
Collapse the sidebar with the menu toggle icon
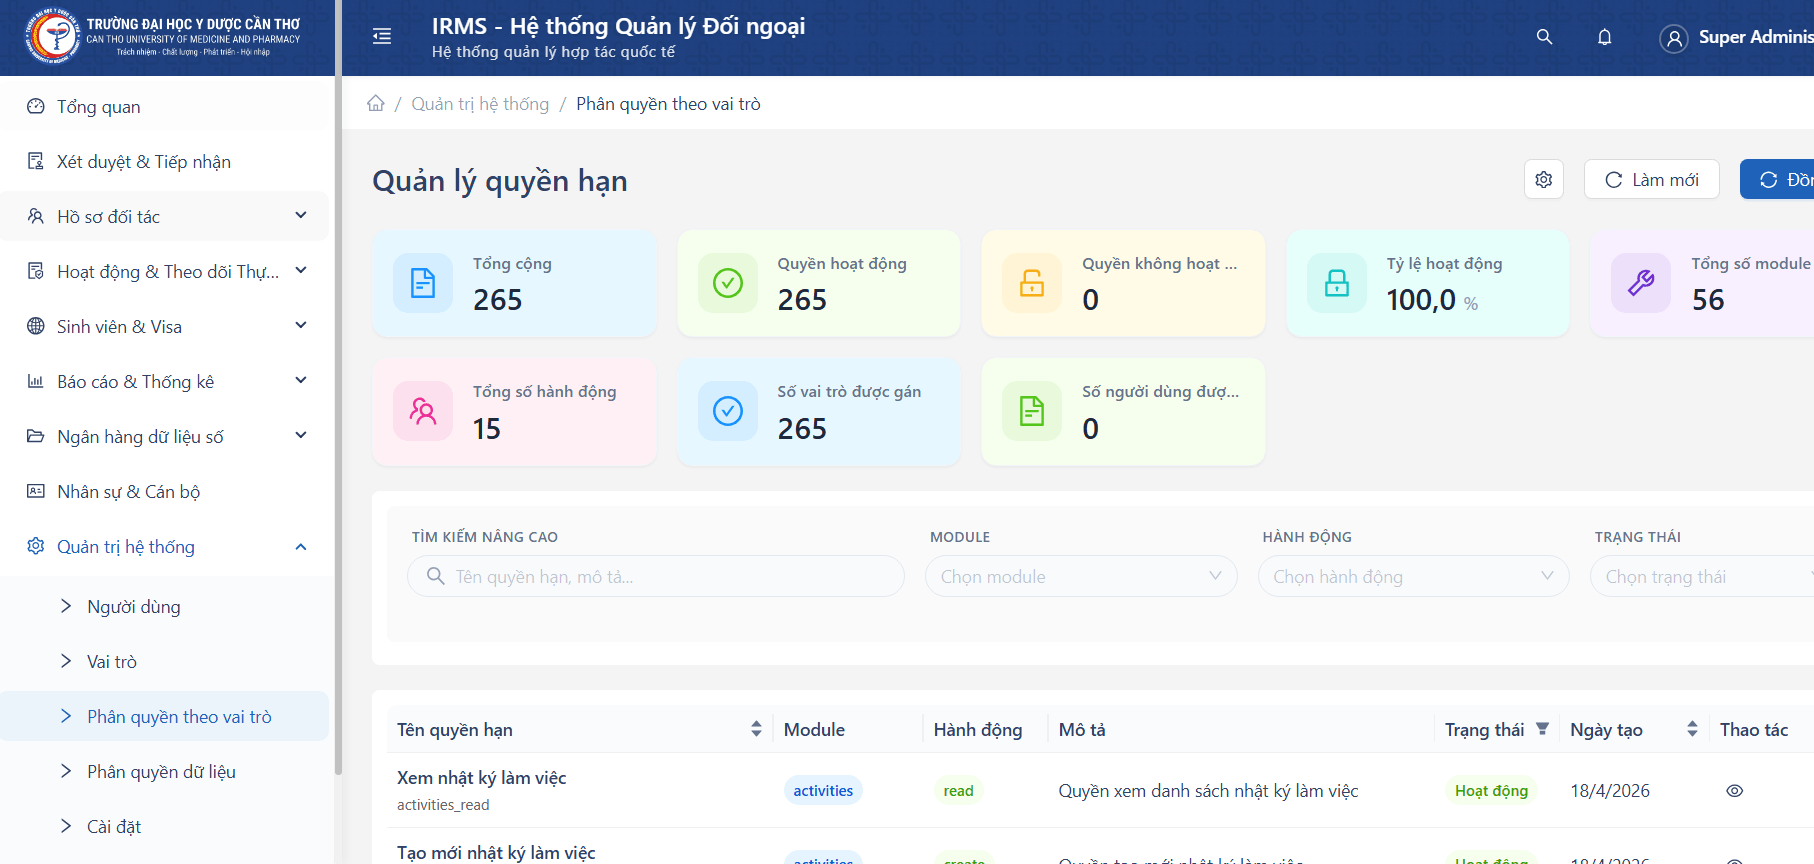click(382, 37)
